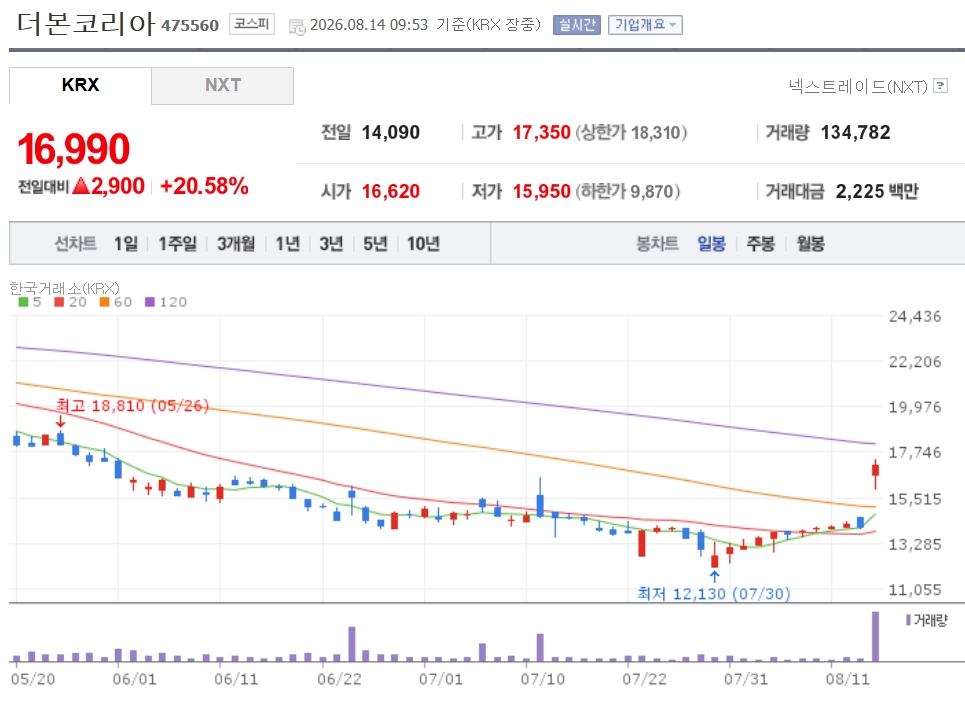965x708 pixels.
Task: Switch to the NXT tab
Action: pyautogui.click(x=222, y=86)
